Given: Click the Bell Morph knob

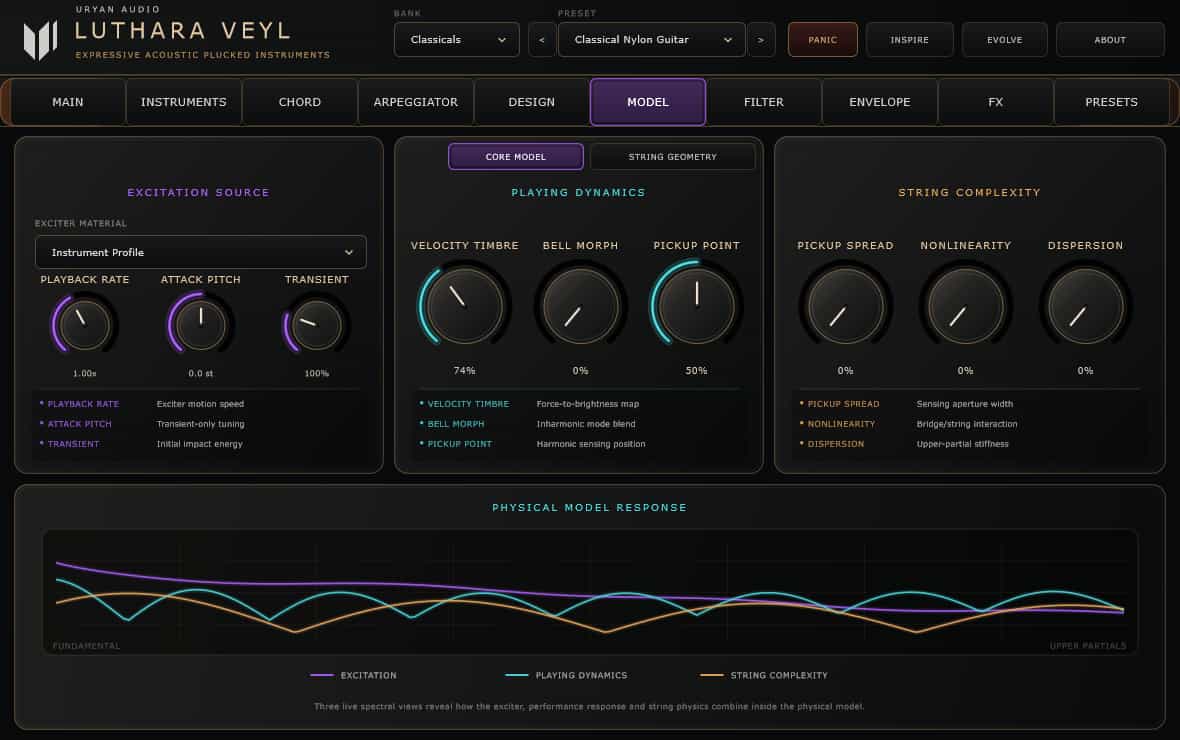Looking at the screenshot, I should tap(580, 306).
